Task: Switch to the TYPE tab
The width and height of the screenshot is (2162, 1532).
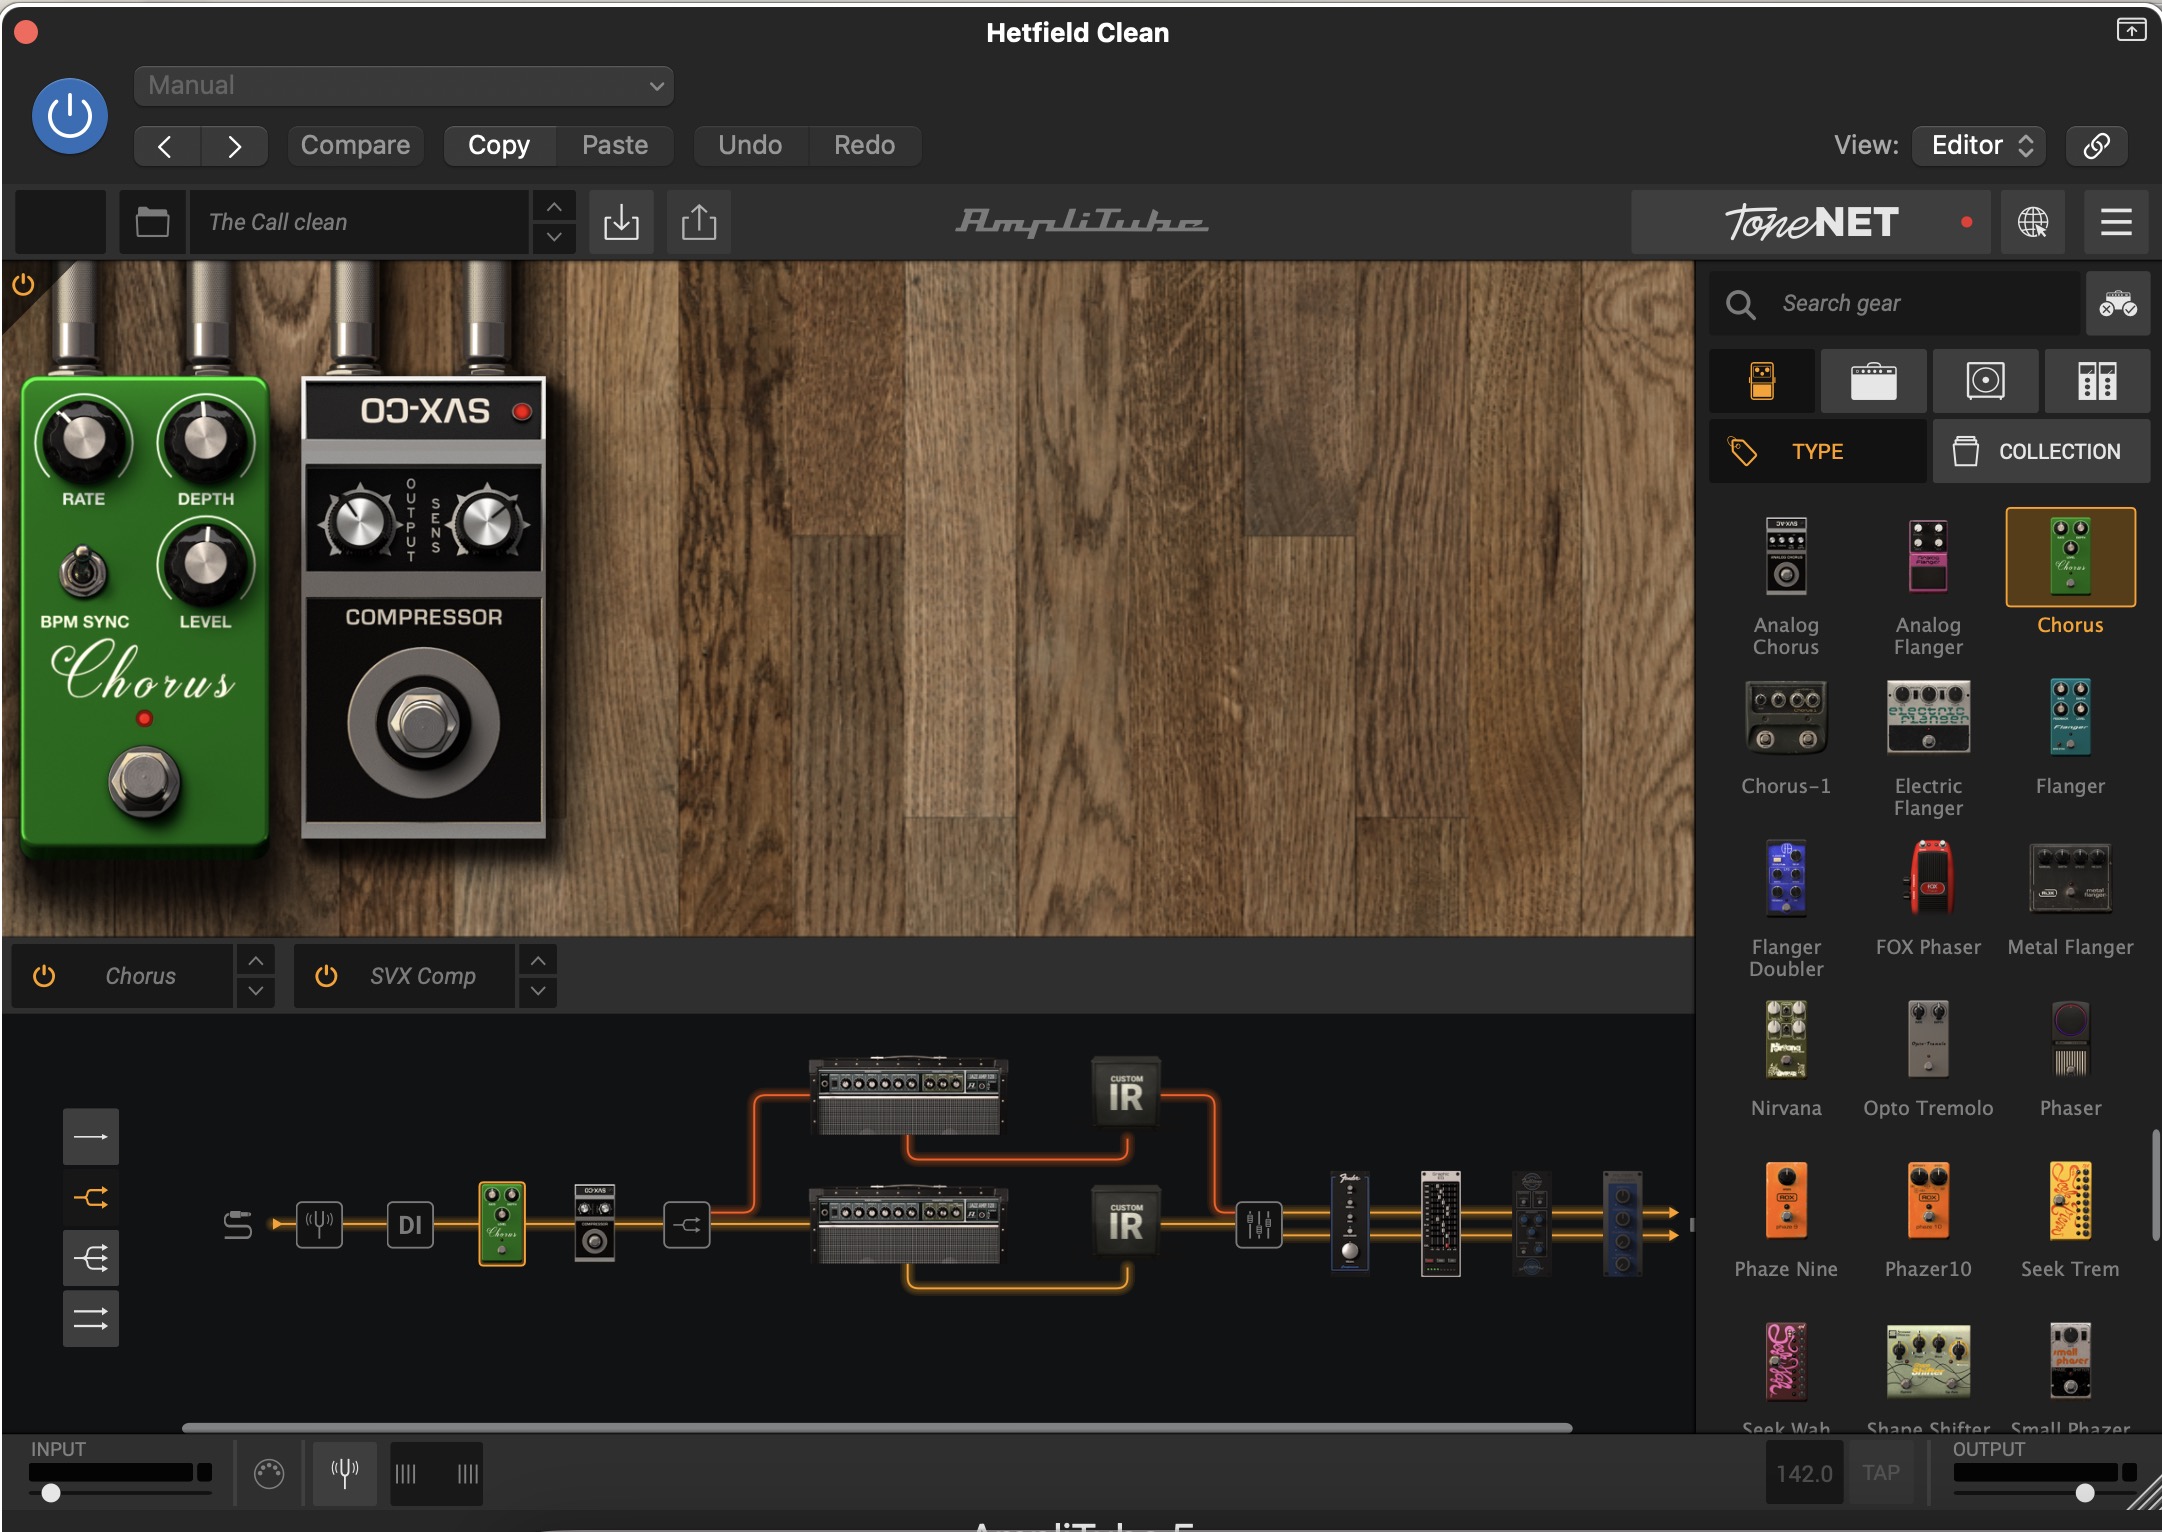Action: tap(1816, 452)
